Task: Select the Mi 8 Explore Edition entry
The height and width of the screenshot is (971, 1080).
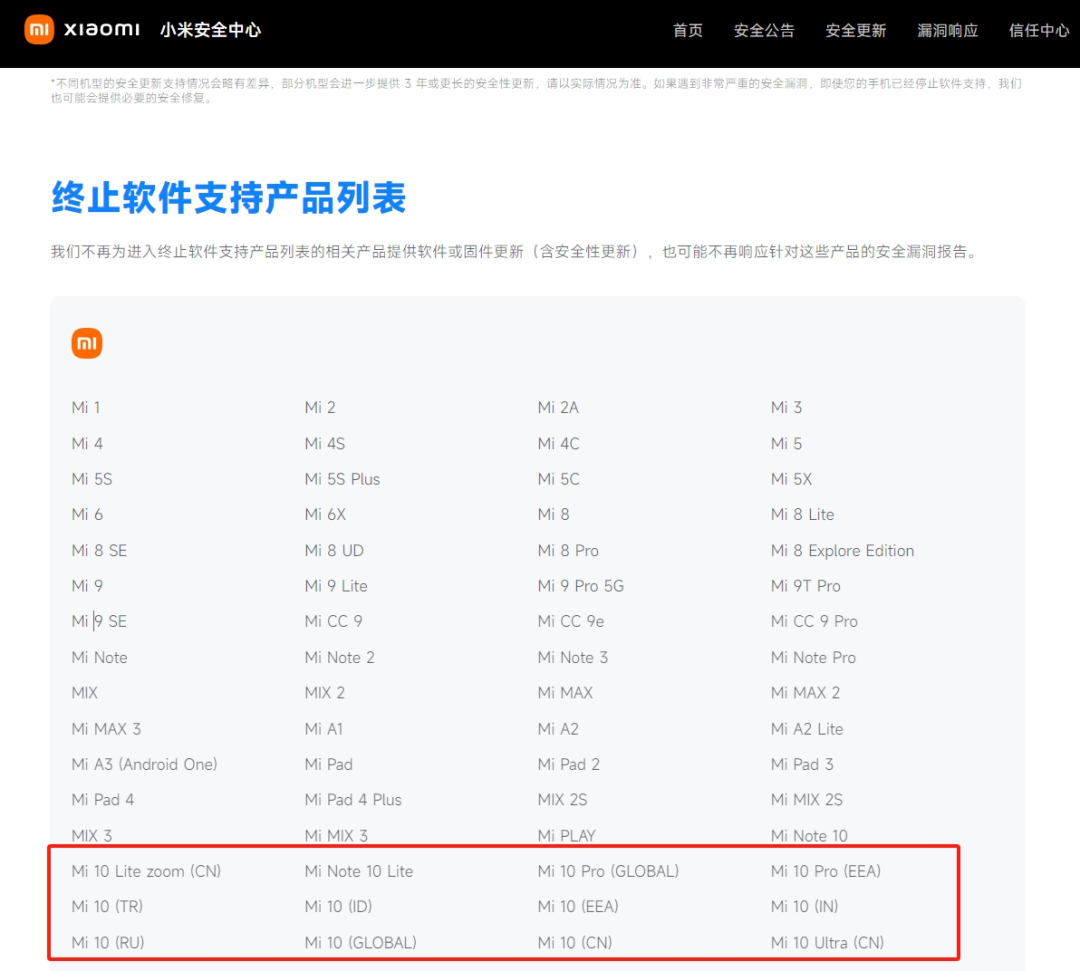Action: (842, 551)
